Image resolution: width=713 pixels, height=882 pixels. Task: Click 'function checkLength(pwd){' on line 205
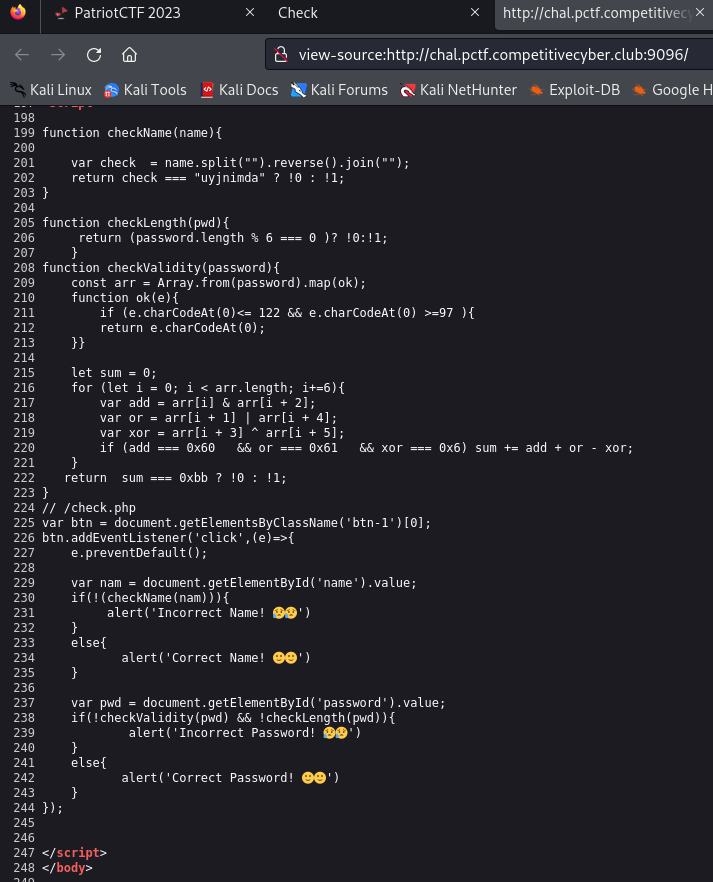136,223
